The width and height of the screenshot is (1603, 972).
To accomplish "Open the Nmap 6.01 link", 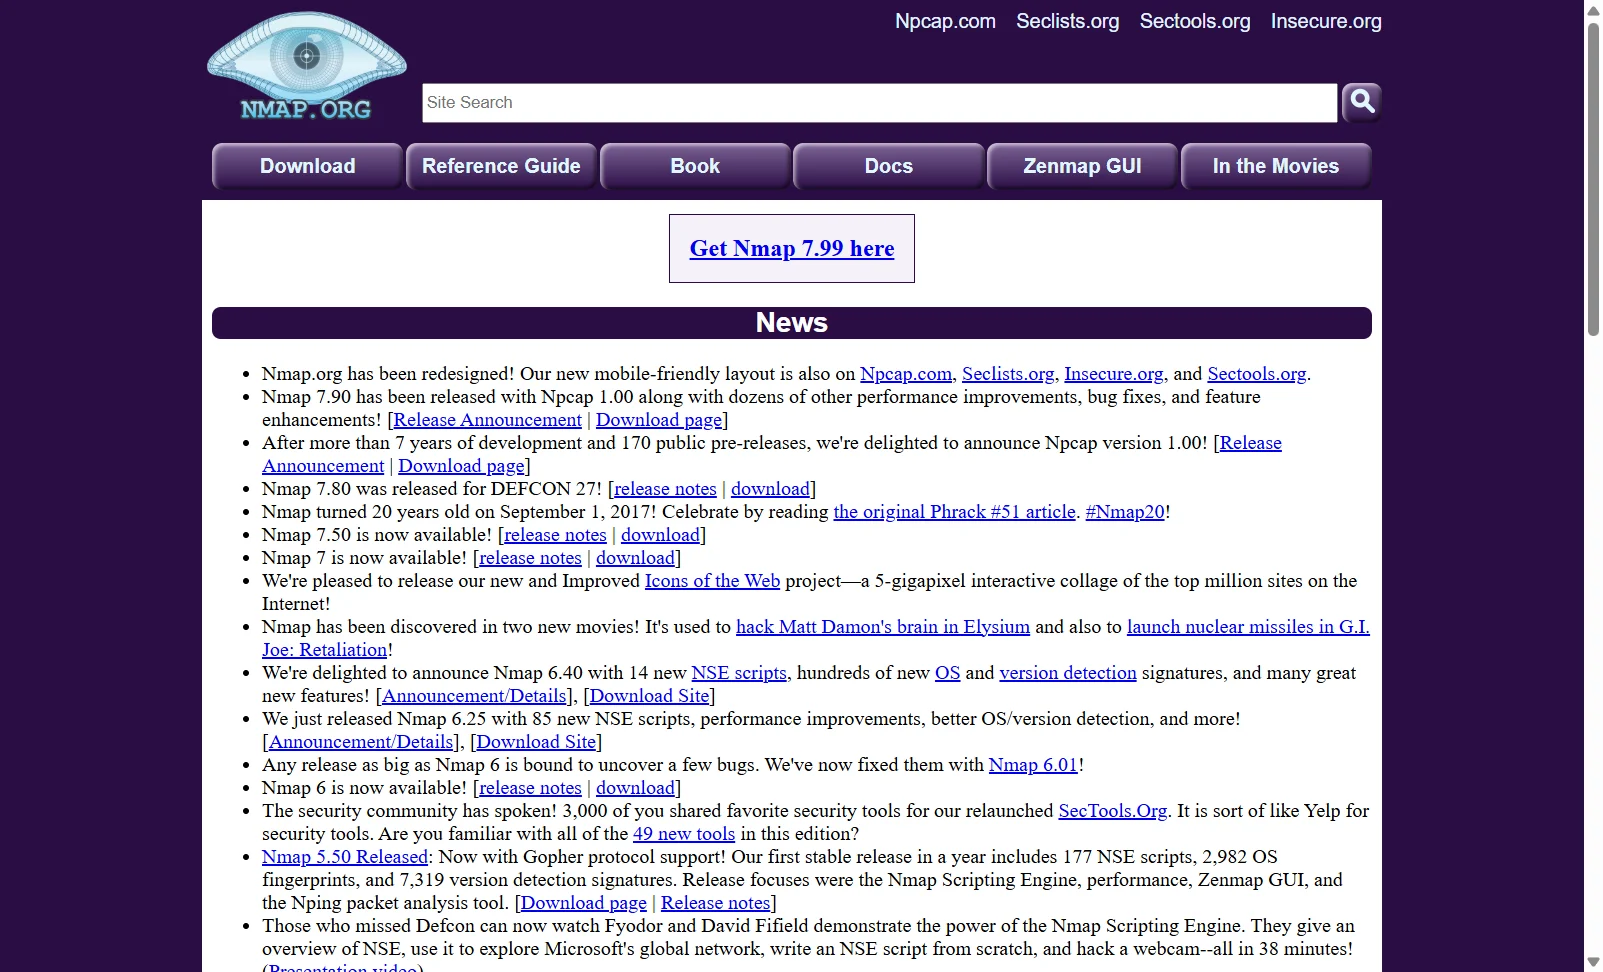I will pyautogui.click(x=1033, y=765).
